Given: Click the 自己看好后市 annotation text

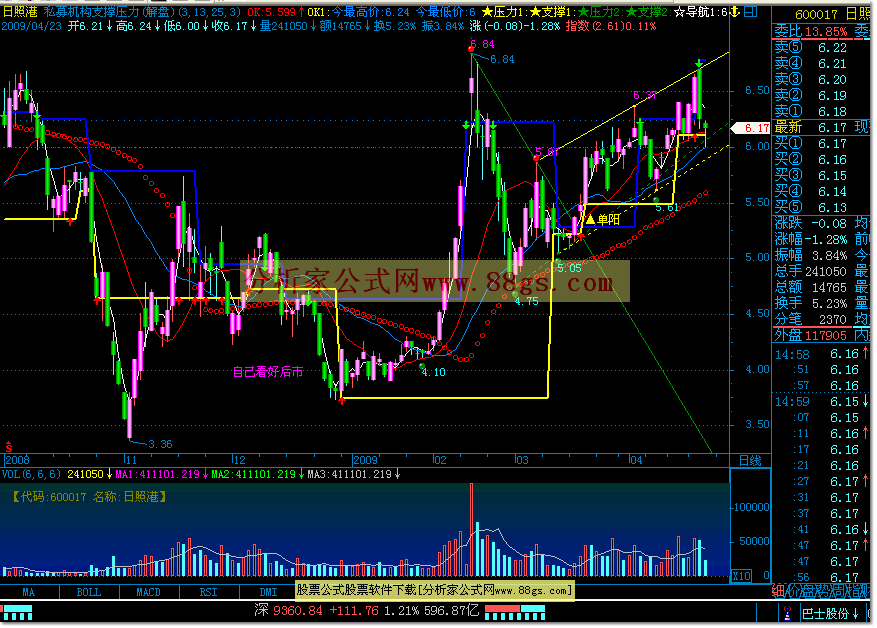Looking at the screenshot, I should pos(268,371).
